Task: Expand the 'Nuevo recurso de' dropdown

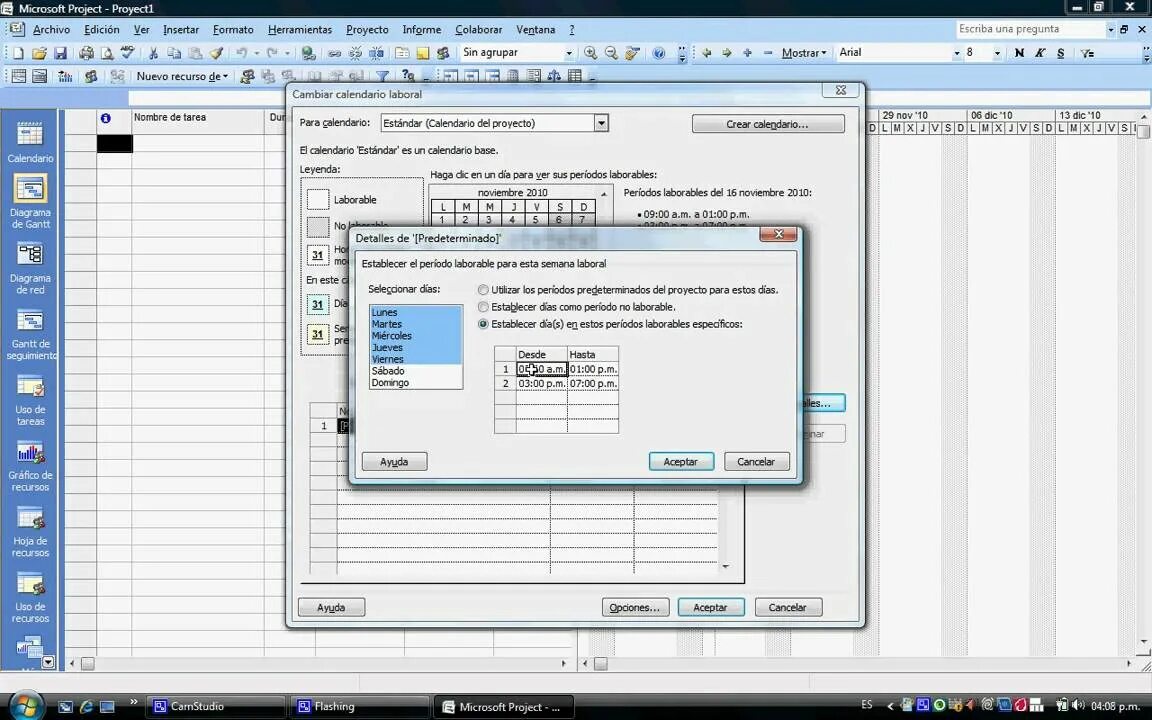Action: pyautogui.click(x=226, y=76)
